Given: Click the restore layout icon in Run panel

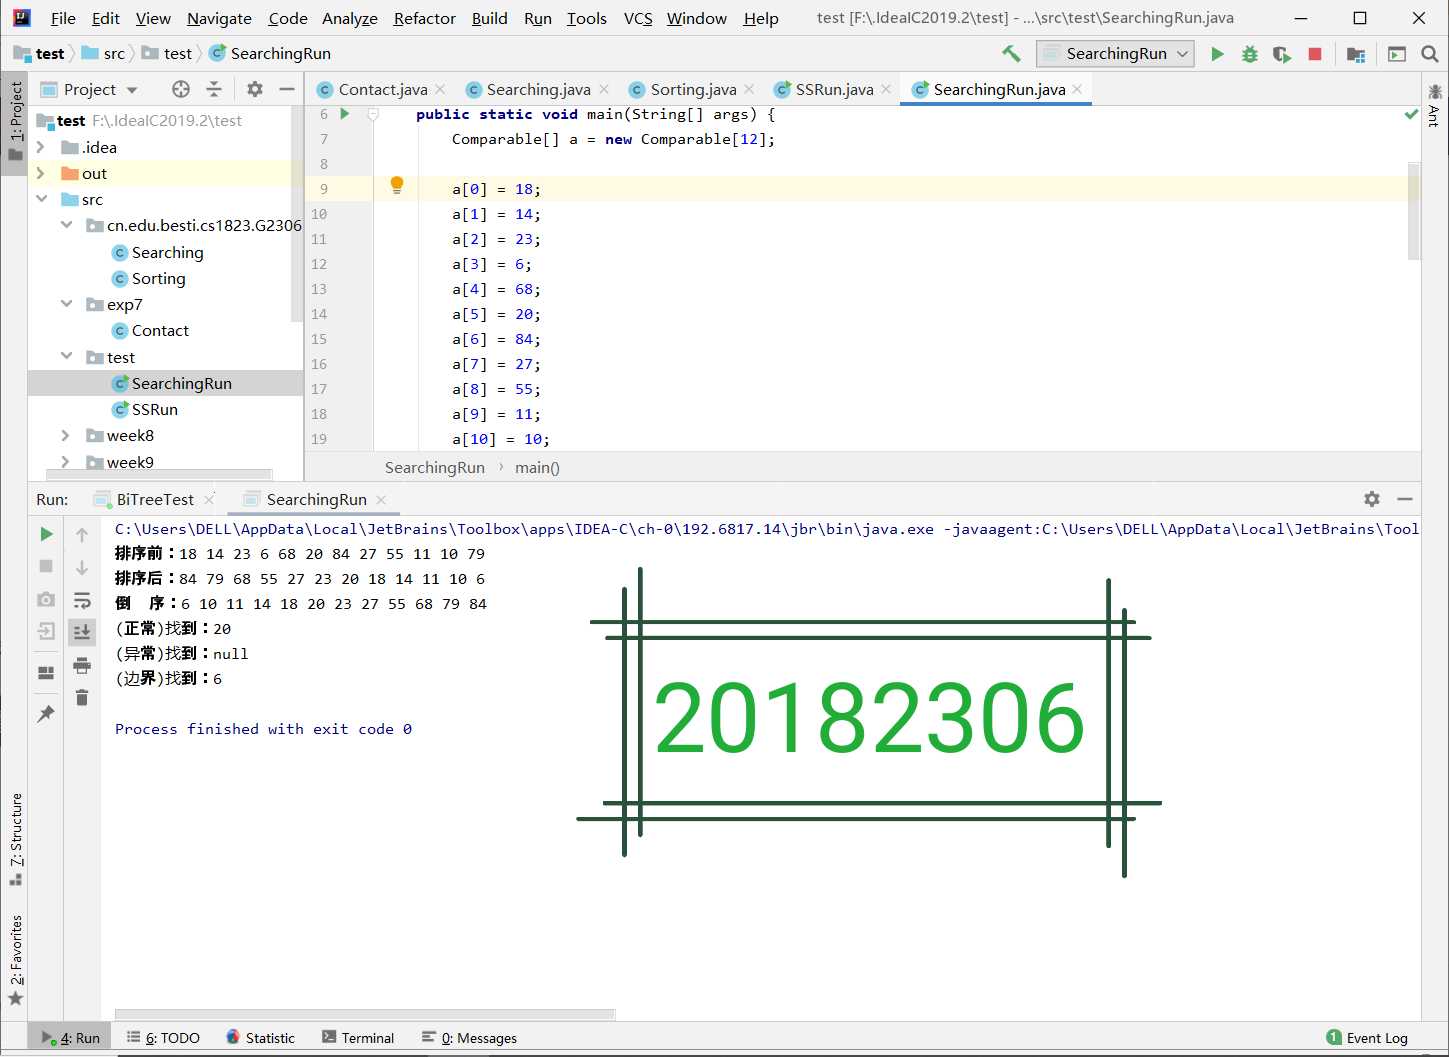Looking at the screenshot, I should (46, 673).
